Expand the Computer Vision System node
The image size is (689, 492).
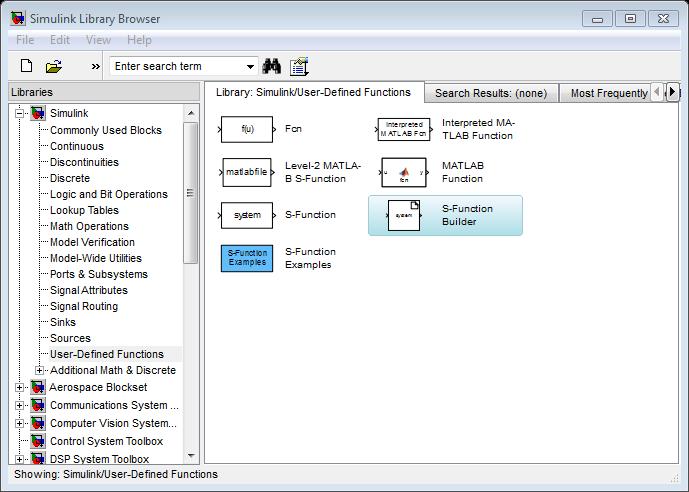[19, 423]
